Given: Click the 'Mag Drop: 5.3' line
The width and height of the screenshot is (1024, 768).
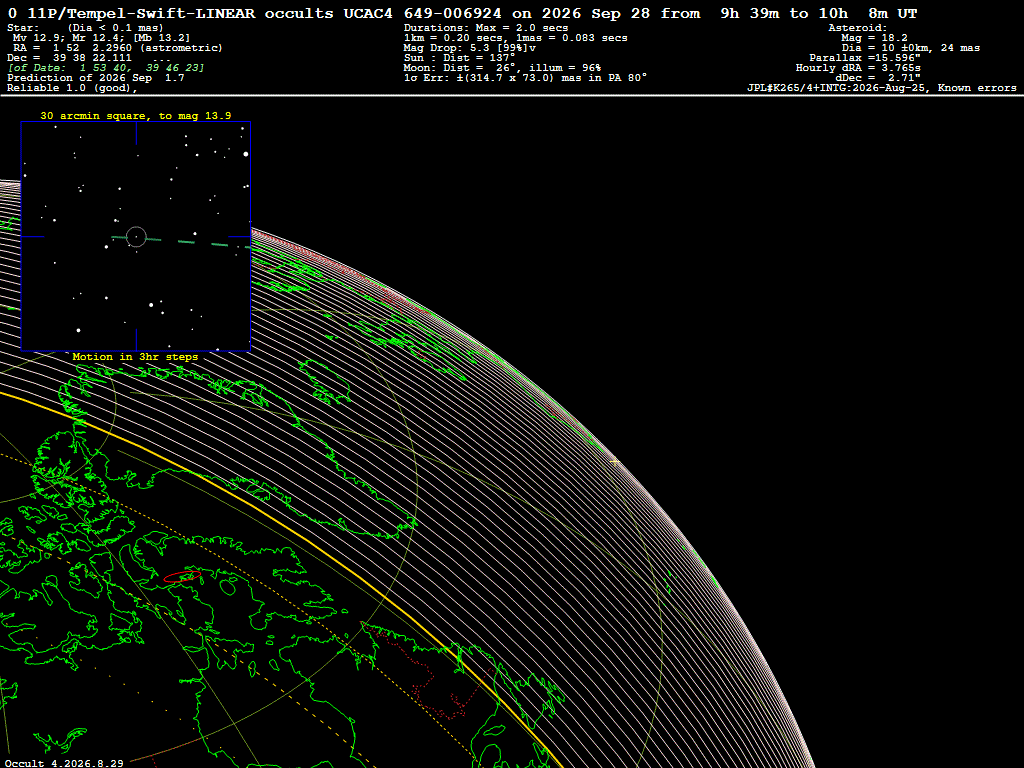Looking at the screenshot, I should pos(470,48).
